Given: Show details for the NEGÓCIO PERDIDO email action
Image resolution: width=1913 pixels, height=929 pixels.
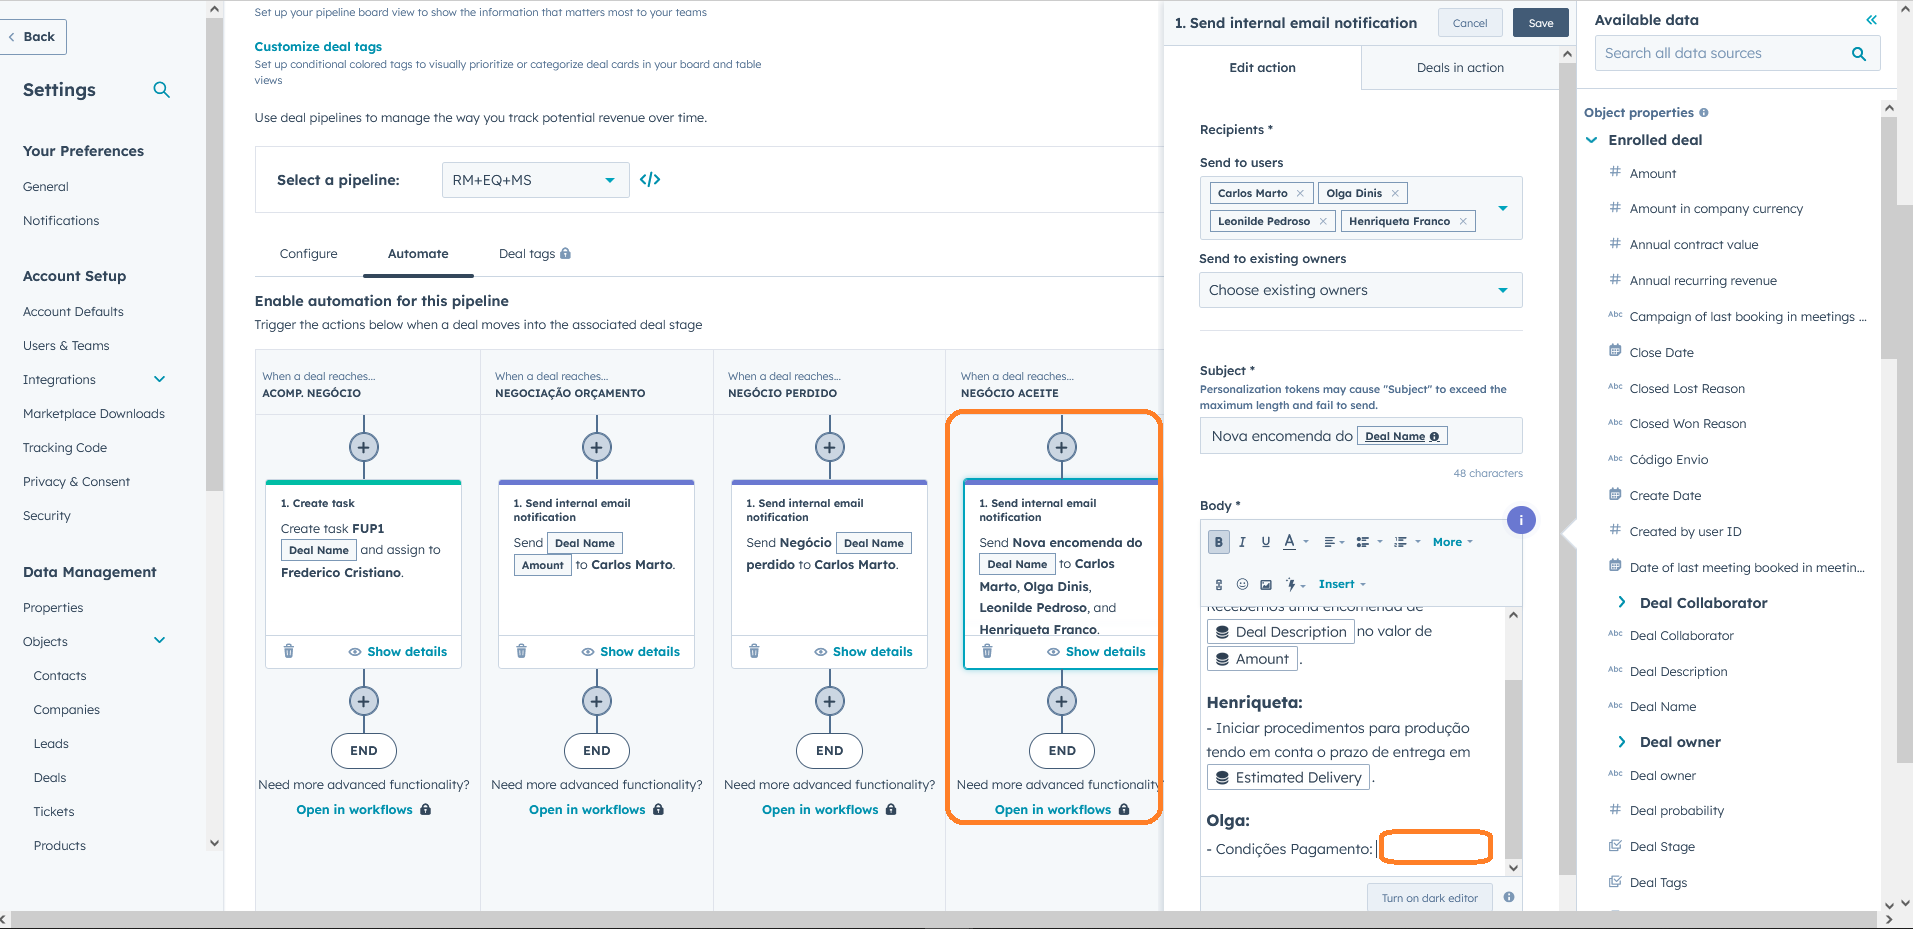Looking at the screenshot, I should (x=871, y=651).
